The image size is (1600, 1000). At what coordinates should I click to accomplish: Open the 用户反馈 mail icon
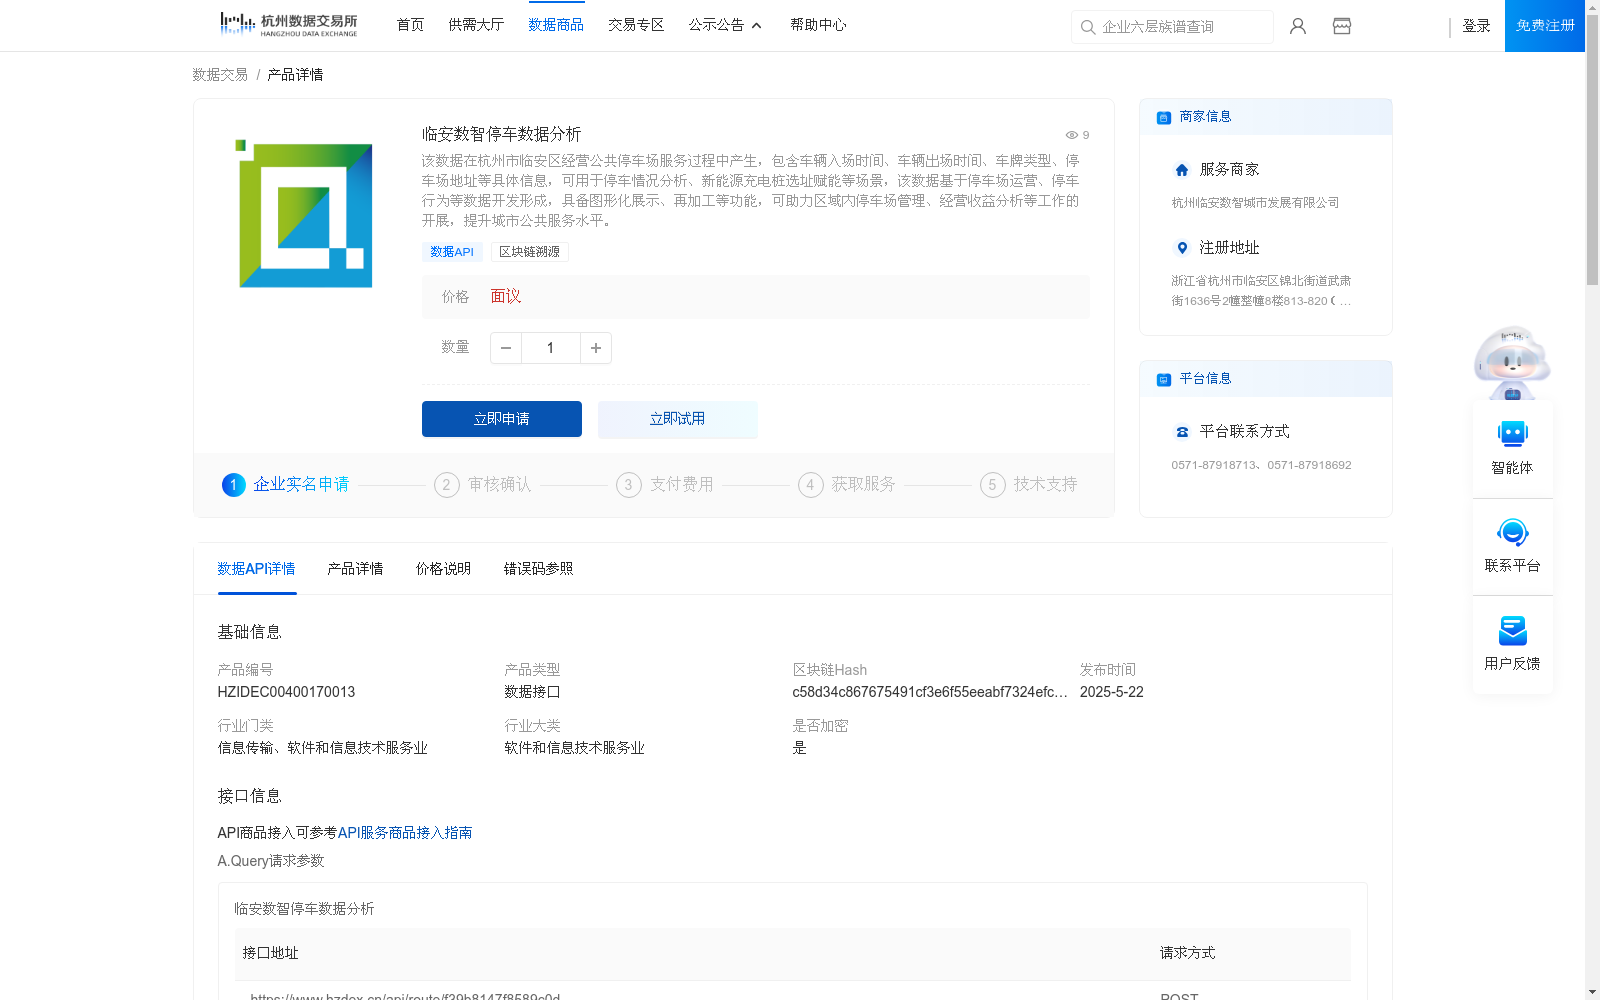(1512, 630)
